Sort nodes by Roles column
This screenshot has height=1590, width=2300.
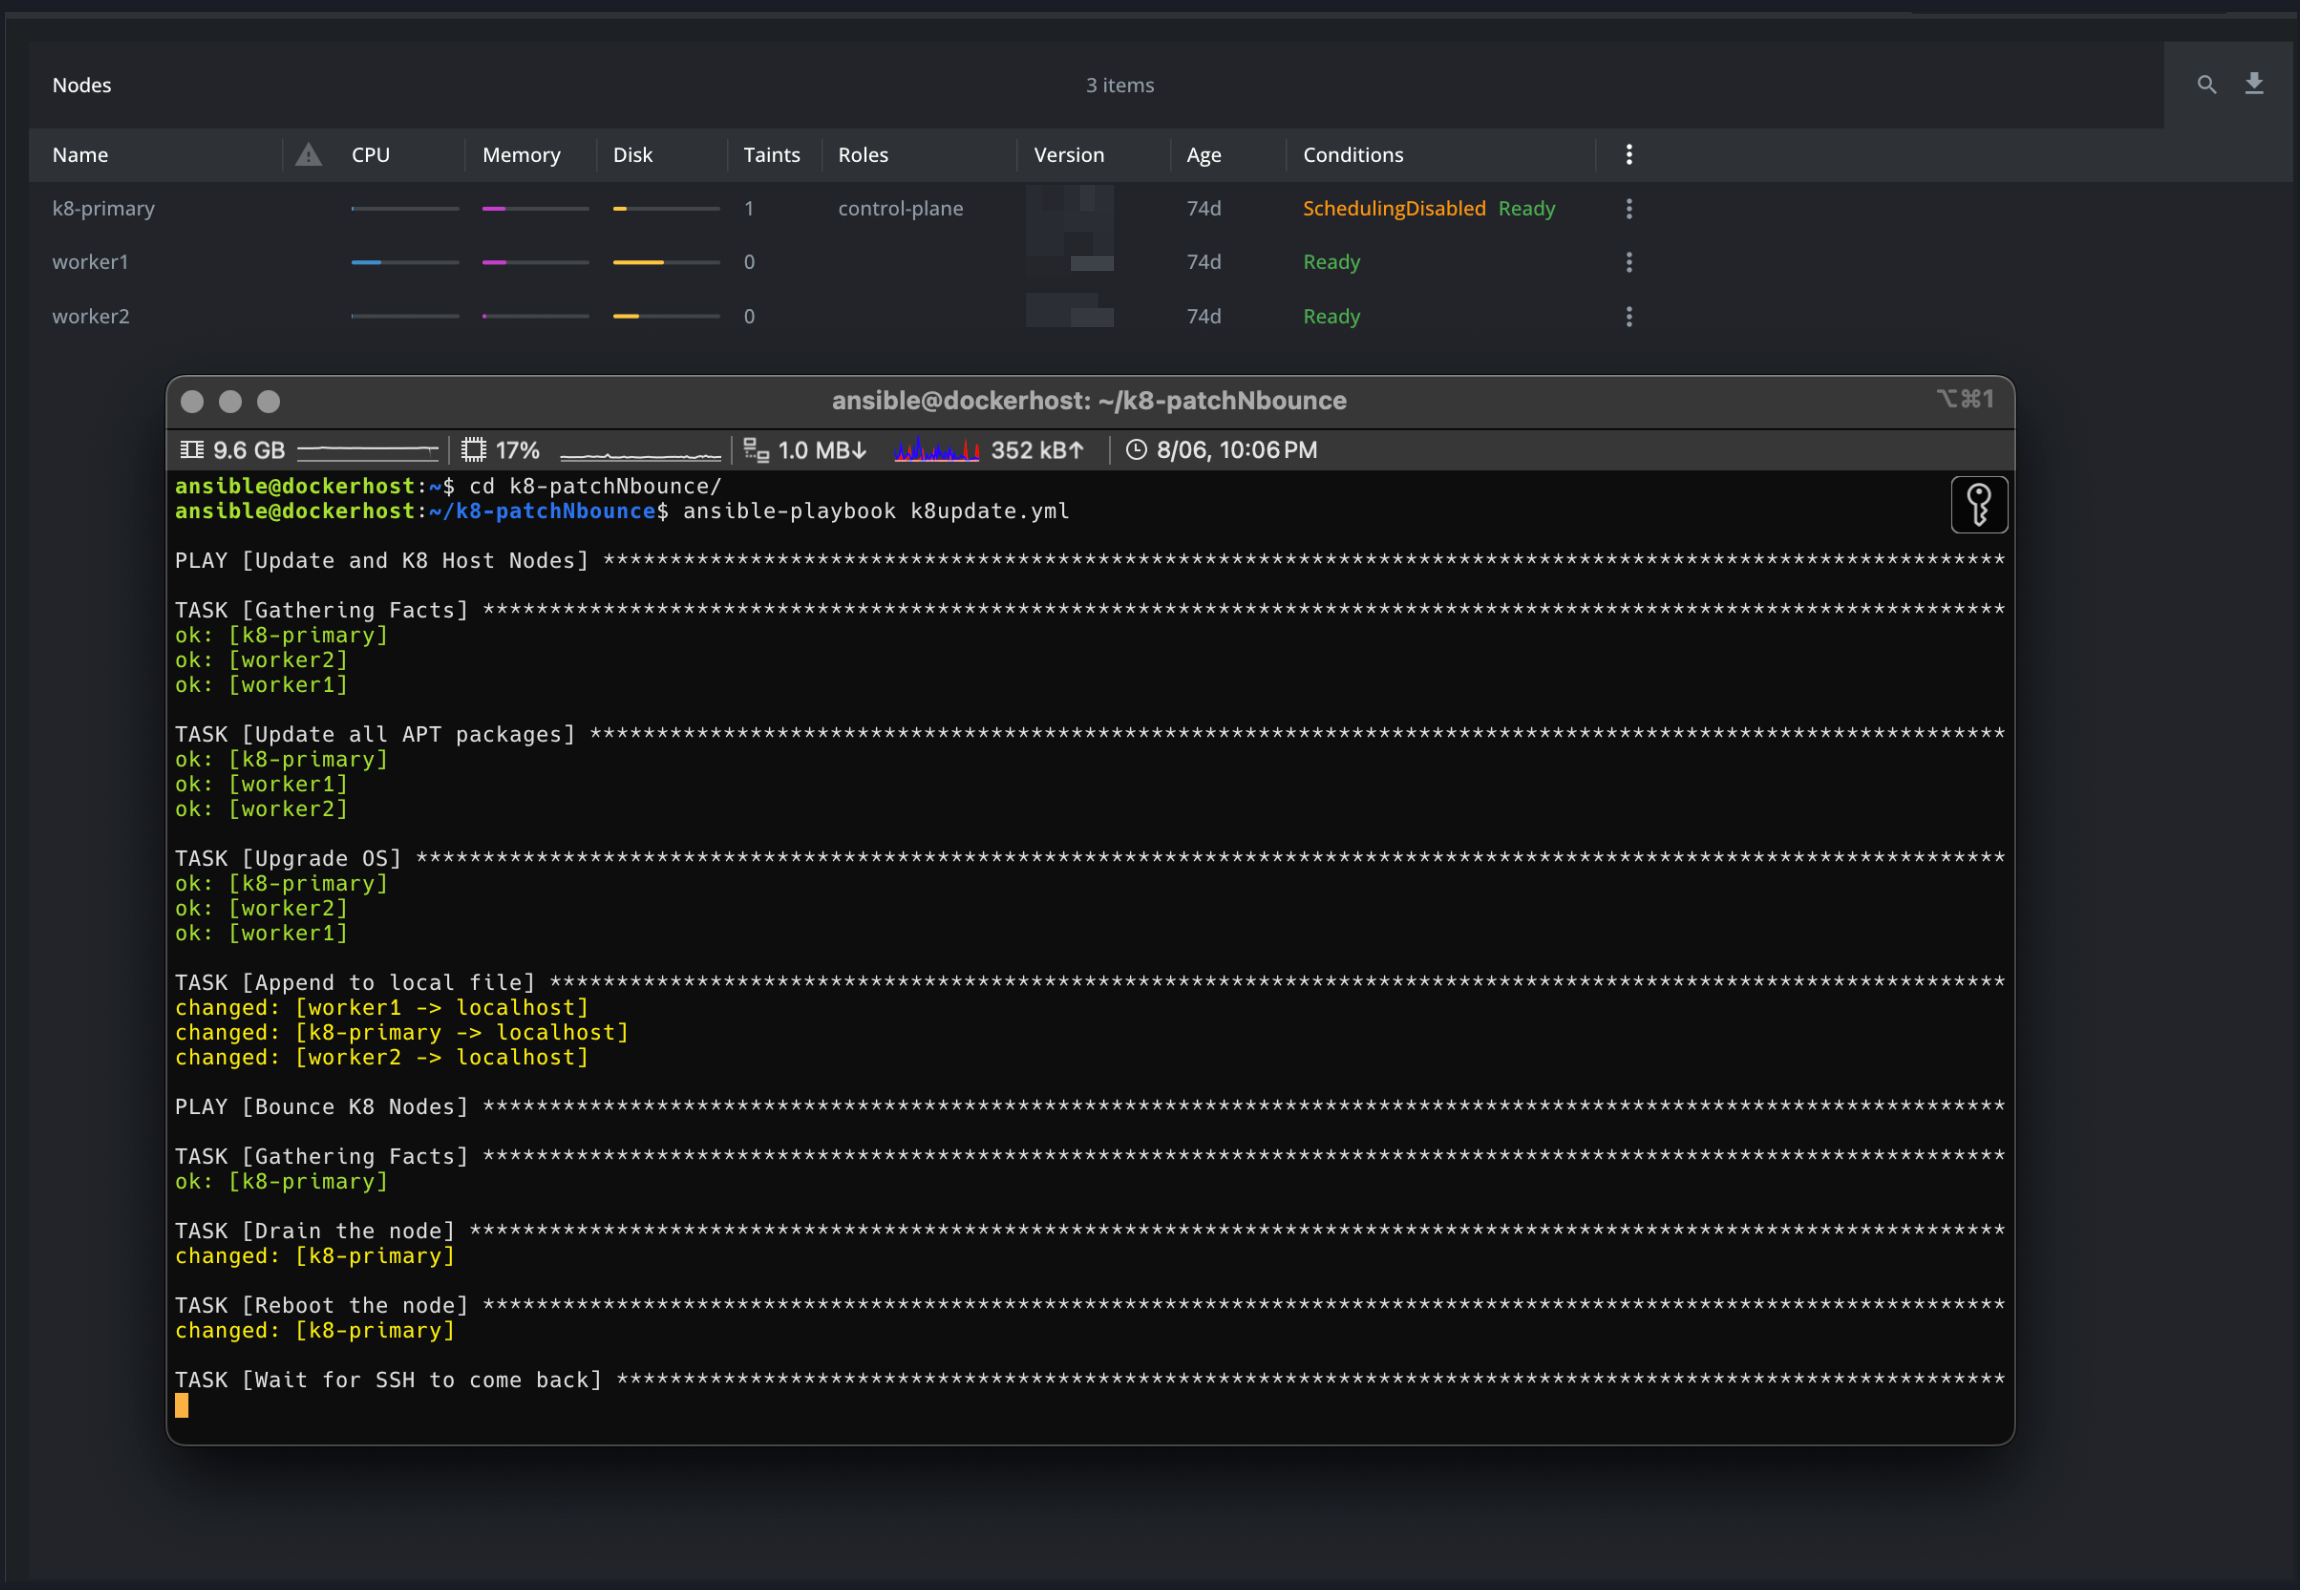863,154
